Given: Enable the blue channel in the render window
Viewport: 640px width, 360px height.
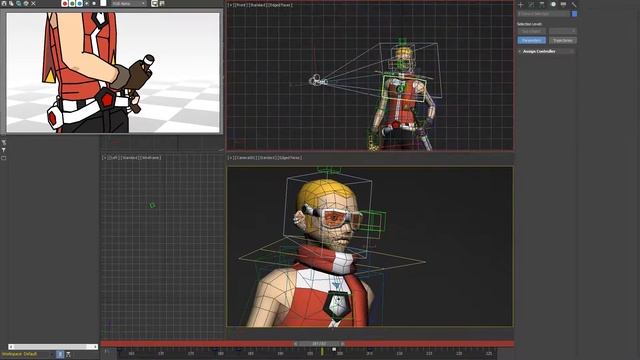Looking at the screenshot, I should tap(79, 4).
